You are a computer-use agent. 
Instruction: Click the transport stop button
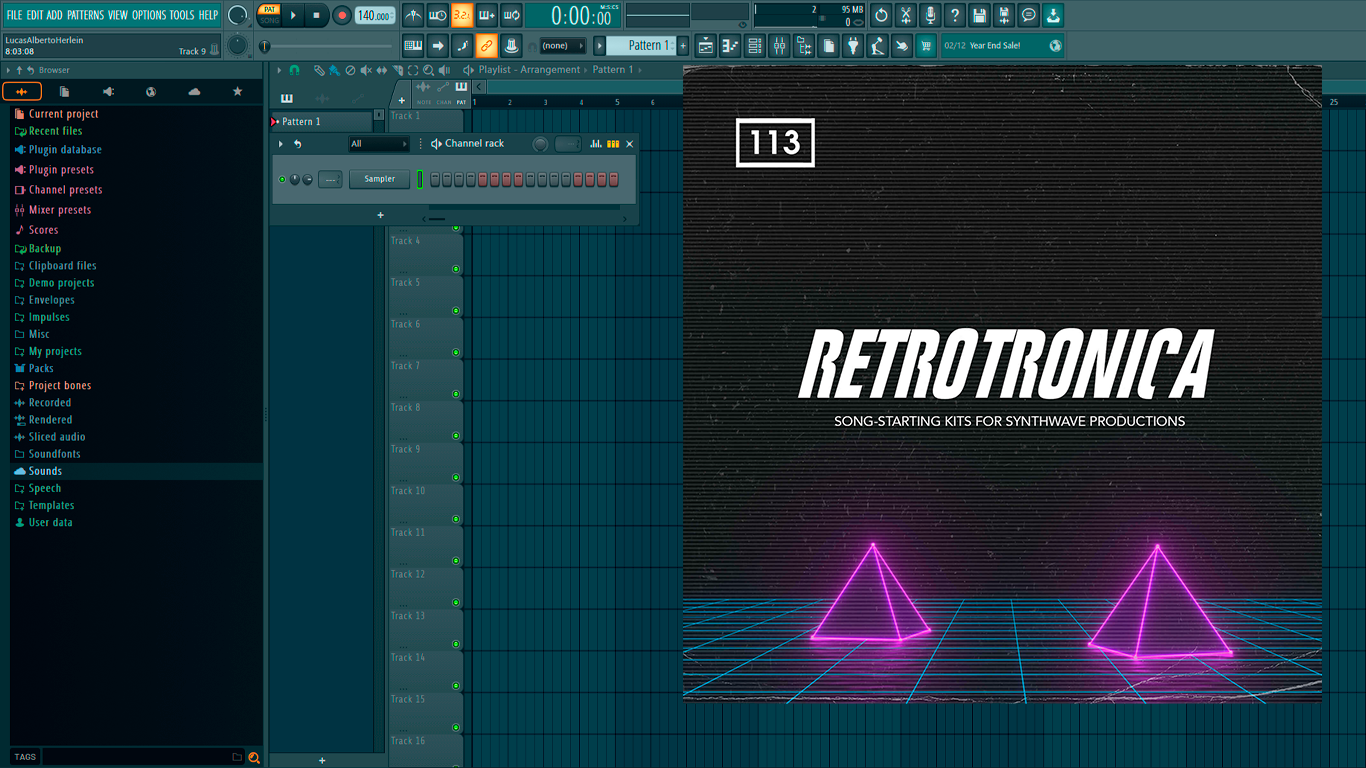(317, 15)
